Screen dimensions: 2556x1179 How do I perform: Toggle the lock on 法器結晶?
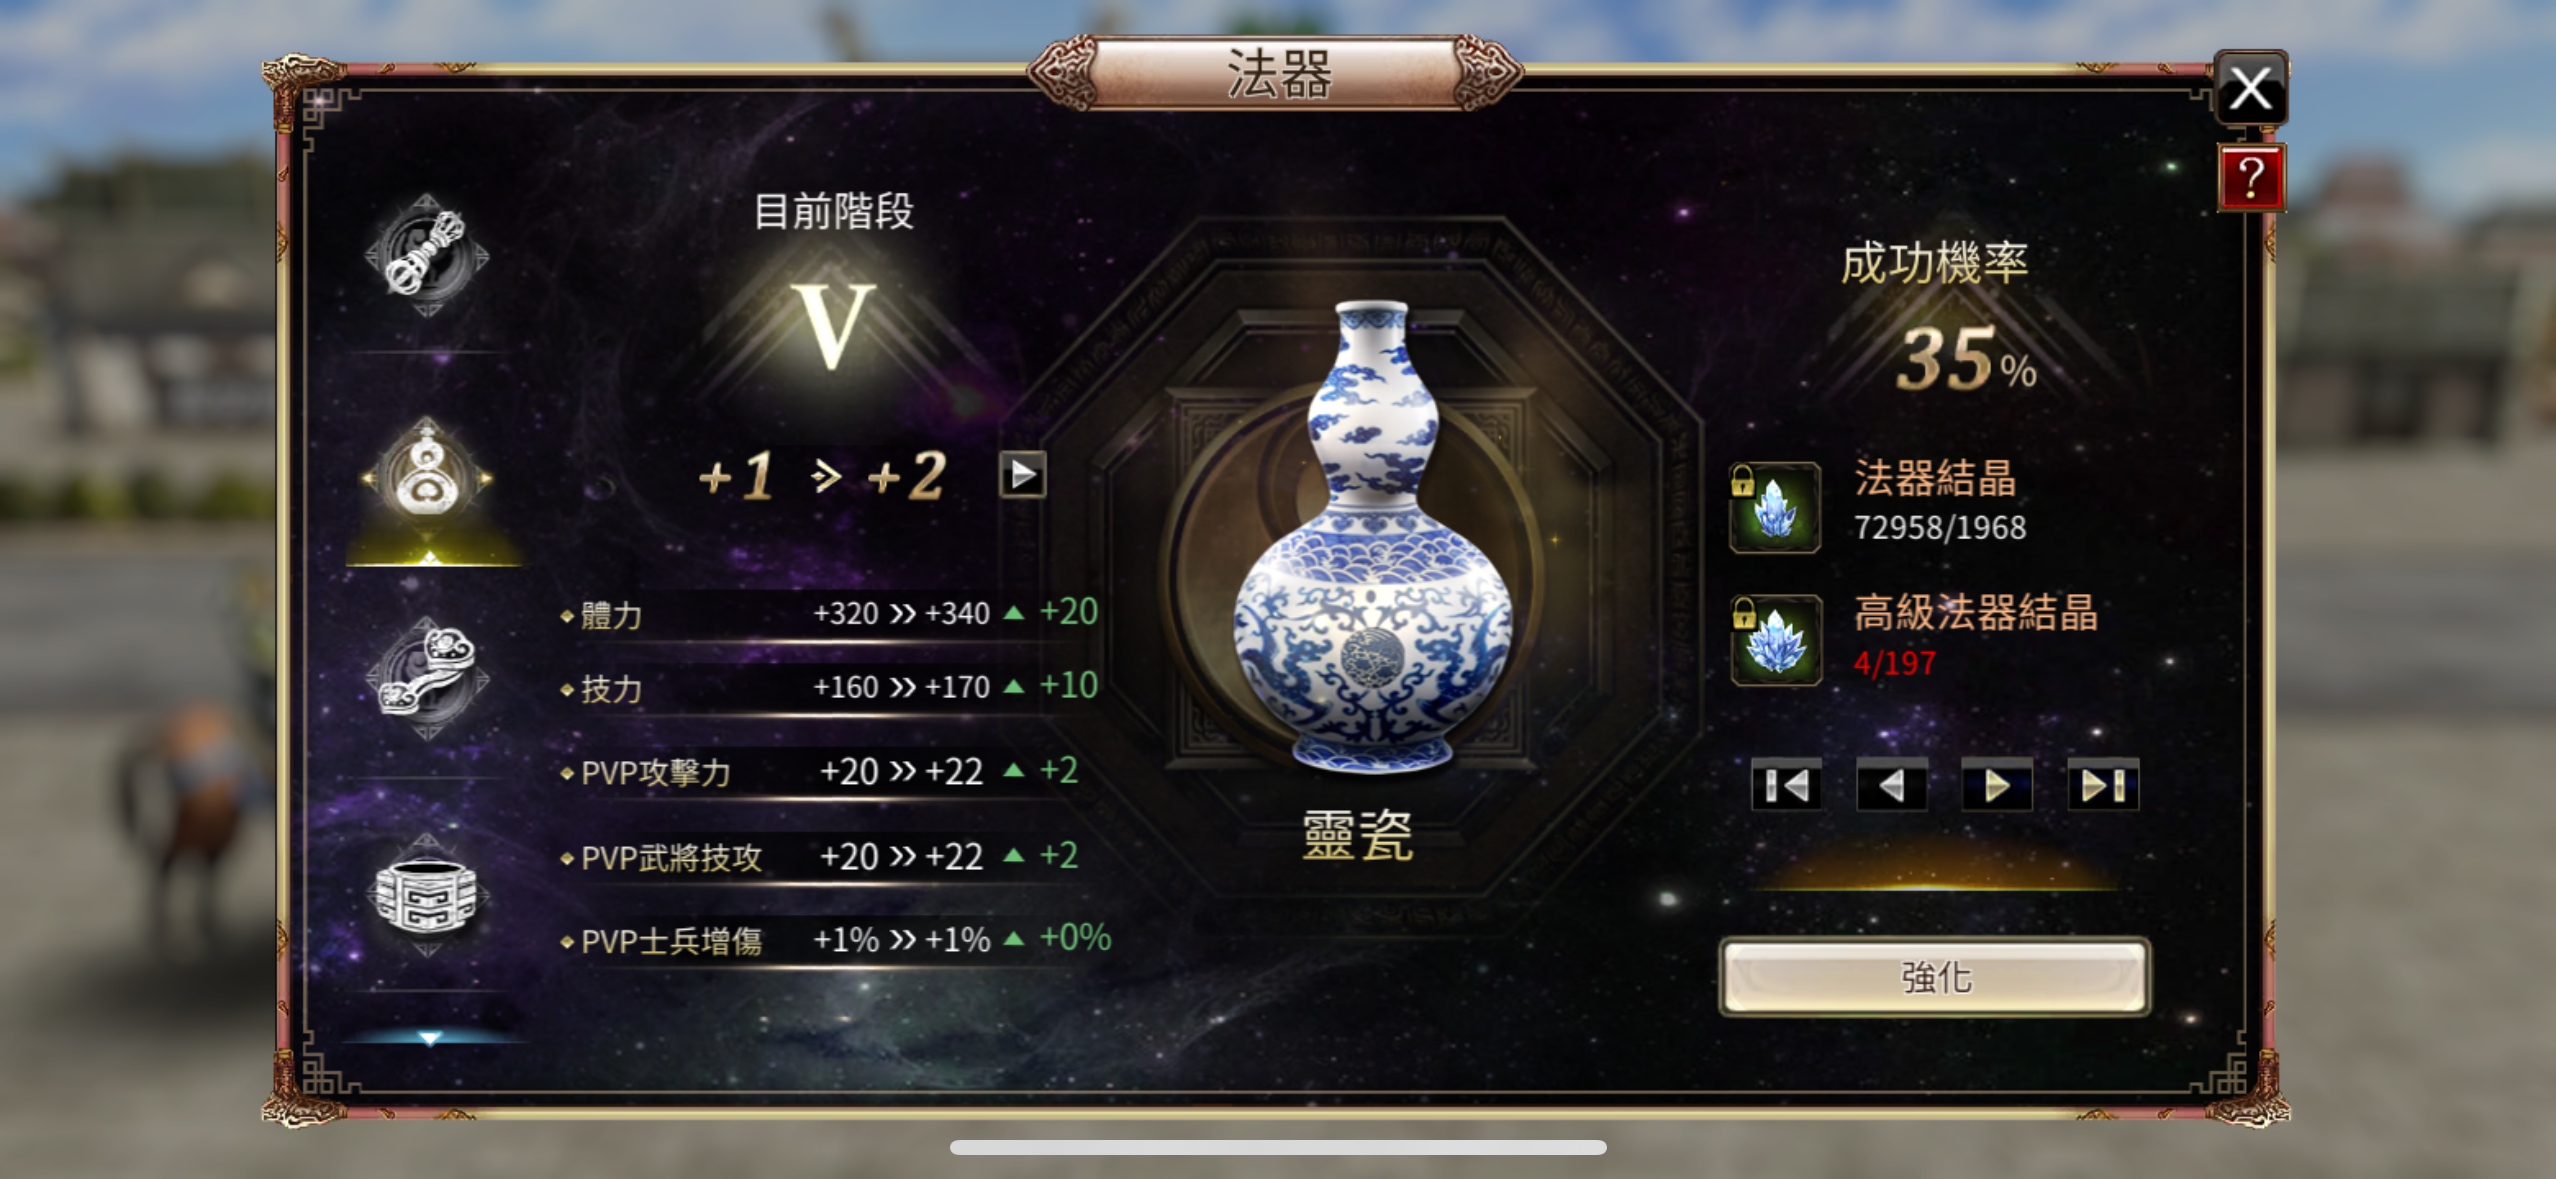point(1742,481)
